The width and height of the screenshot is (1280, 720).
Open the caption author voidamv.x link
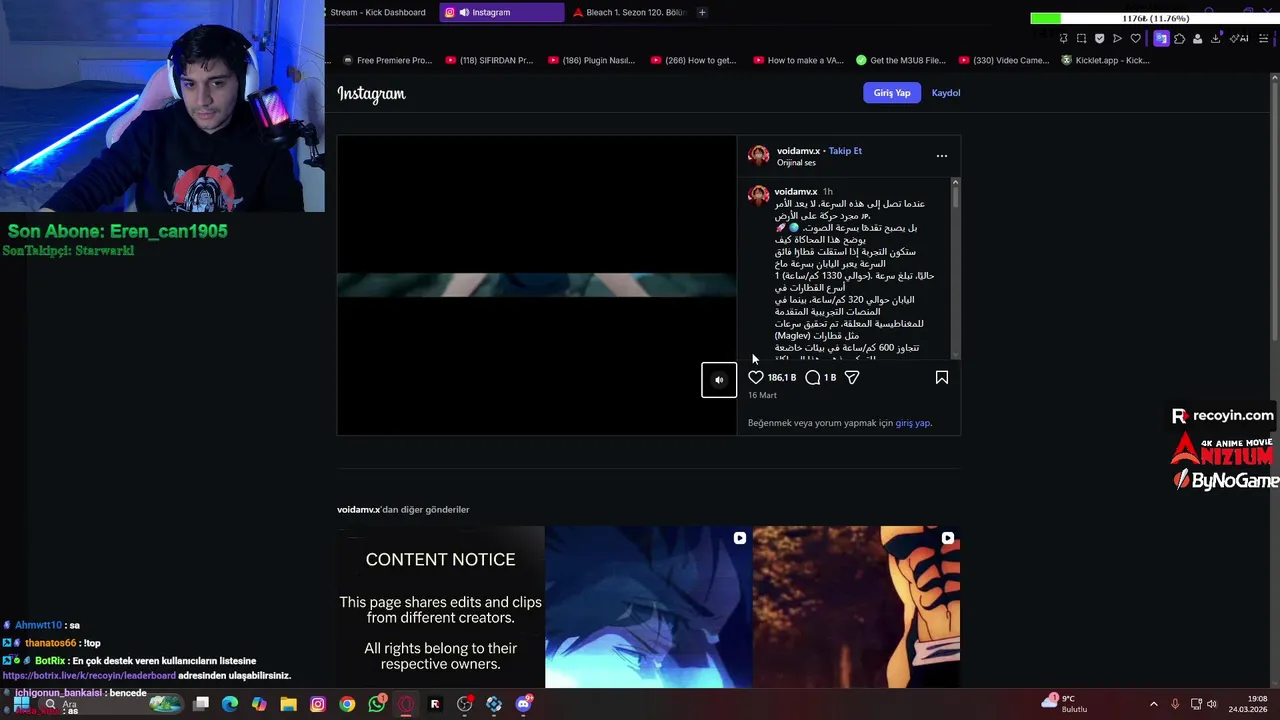[796, 191]
